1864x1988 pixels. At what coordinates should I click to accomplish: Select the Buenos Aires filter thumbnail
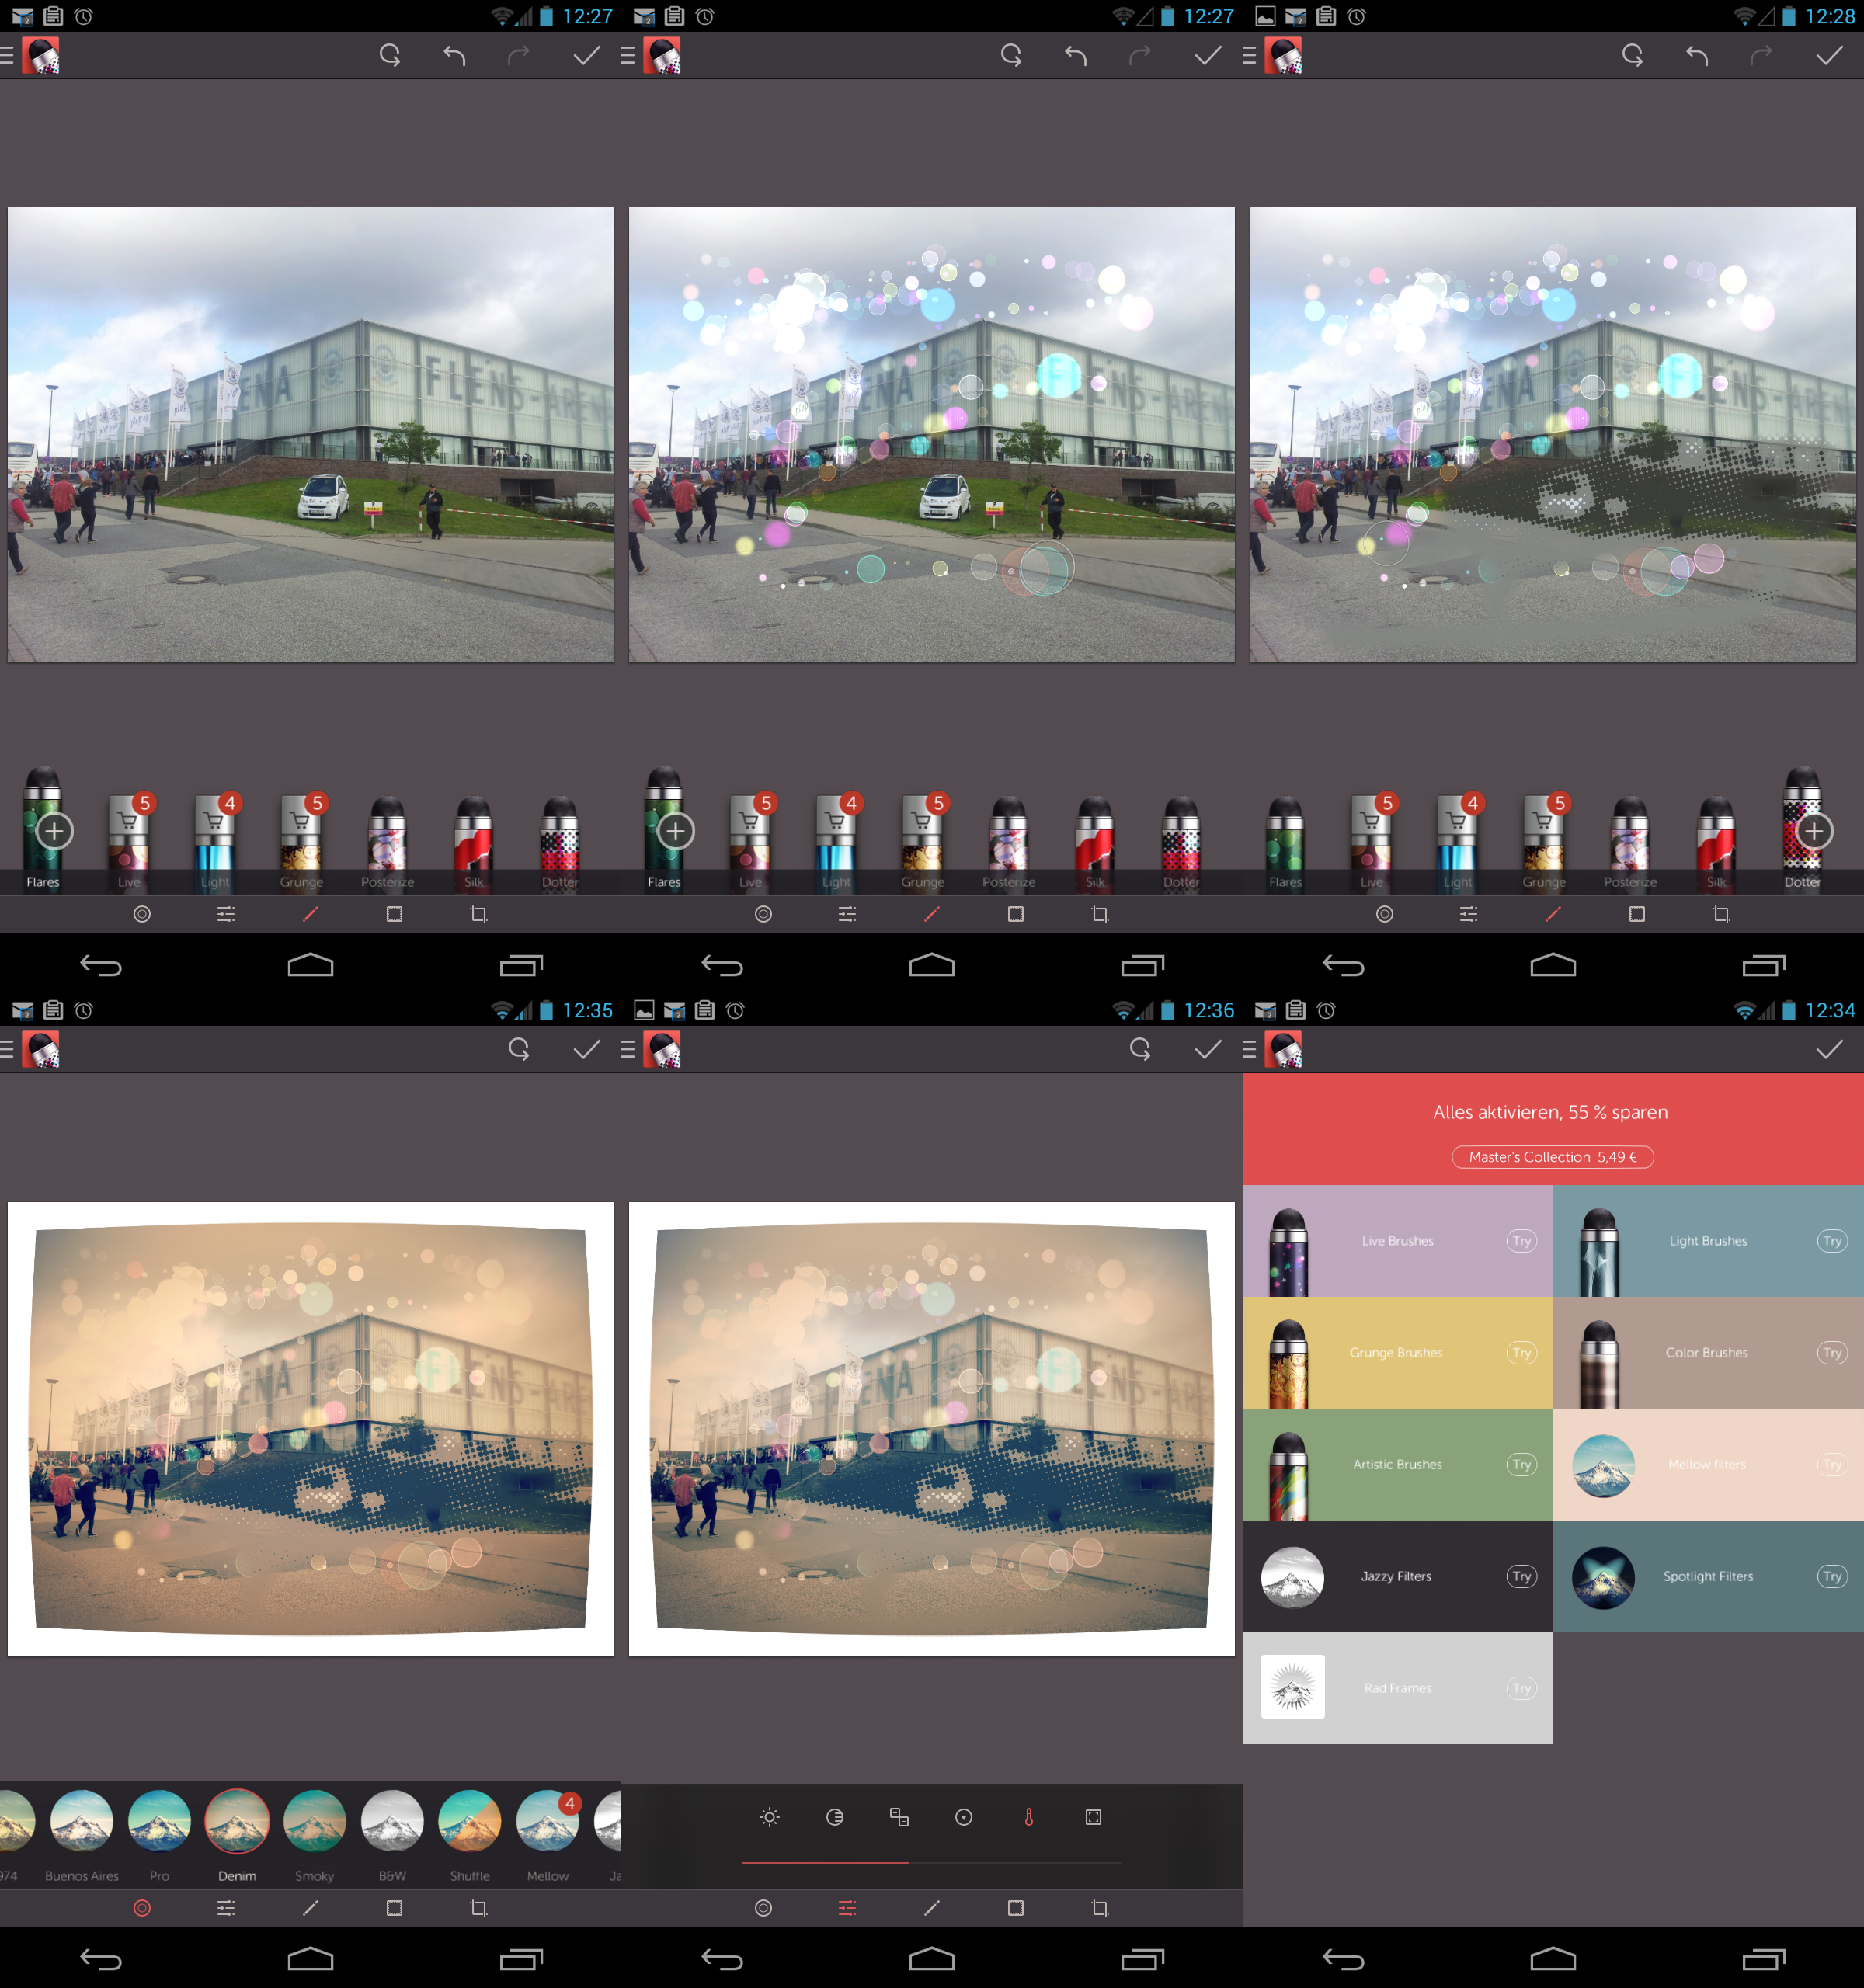point(82,1822)
